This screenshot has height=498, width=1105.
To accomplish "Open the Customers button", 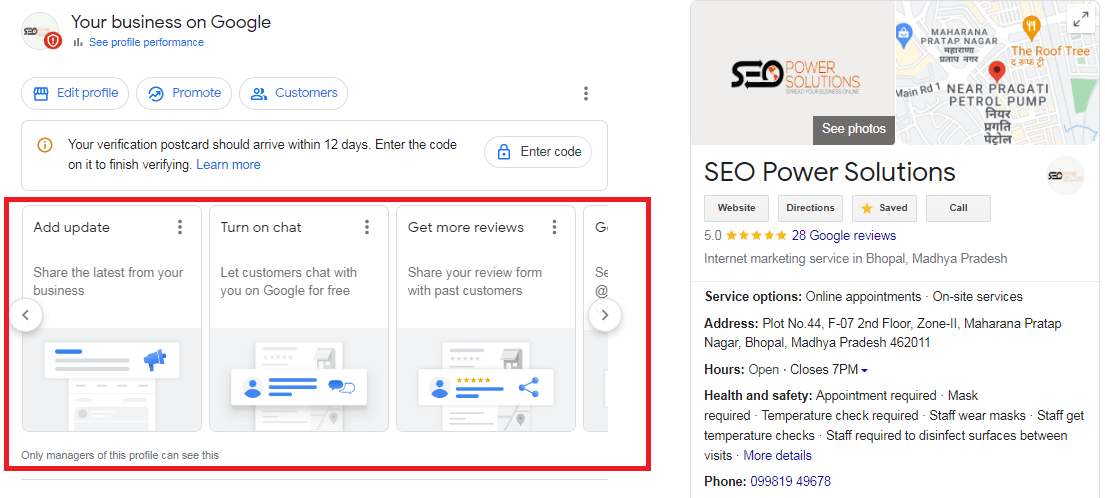I will [x=293, y=93].
